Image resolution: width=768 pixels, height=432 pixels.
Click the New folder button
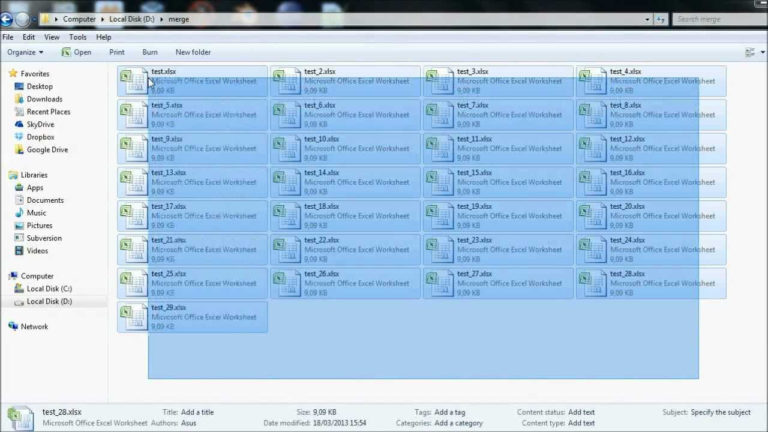[x=193, y=52]
